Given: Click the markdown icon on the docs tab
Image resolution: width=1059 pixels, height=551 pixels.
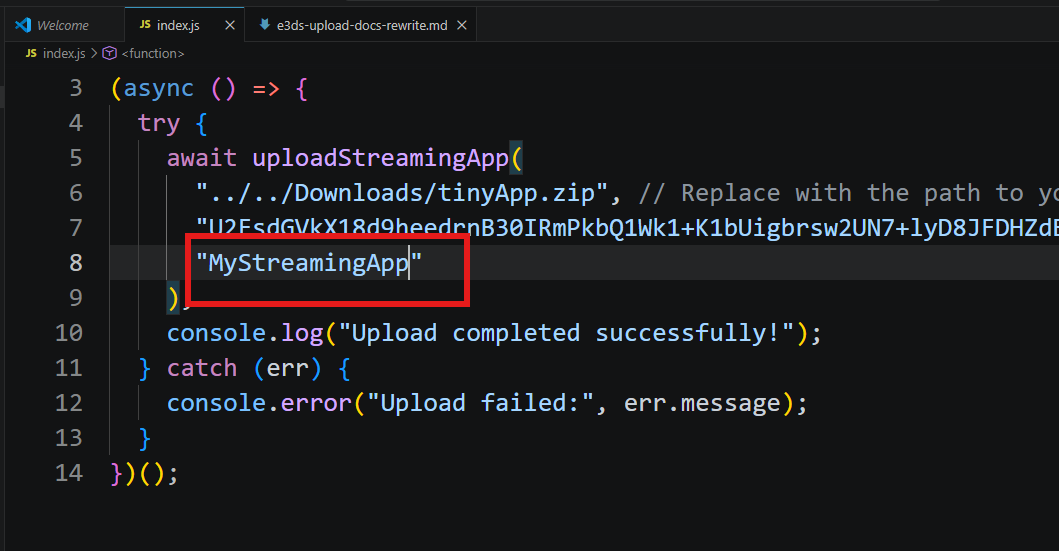Looking at the screenshot, I should coord(264,25).
